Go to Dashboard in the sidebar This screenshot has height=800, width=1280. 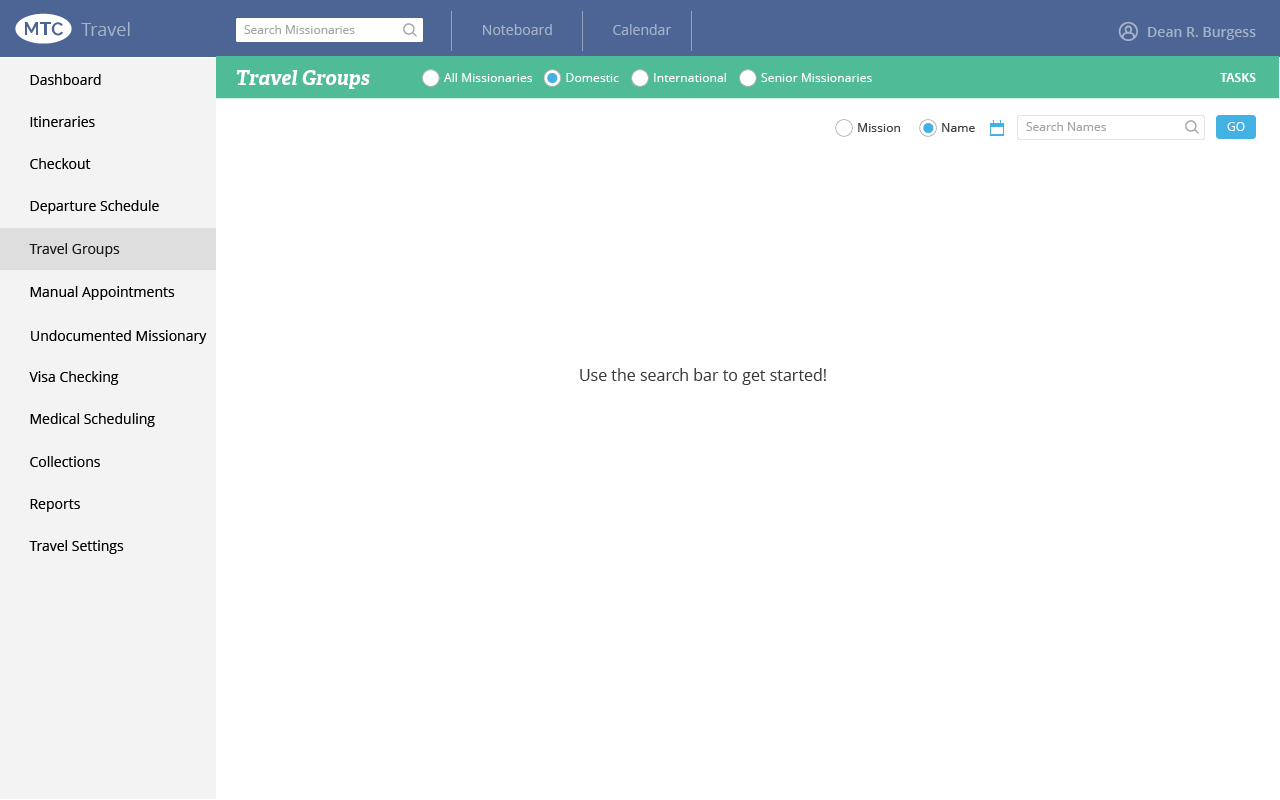click(x=66, y=80)
